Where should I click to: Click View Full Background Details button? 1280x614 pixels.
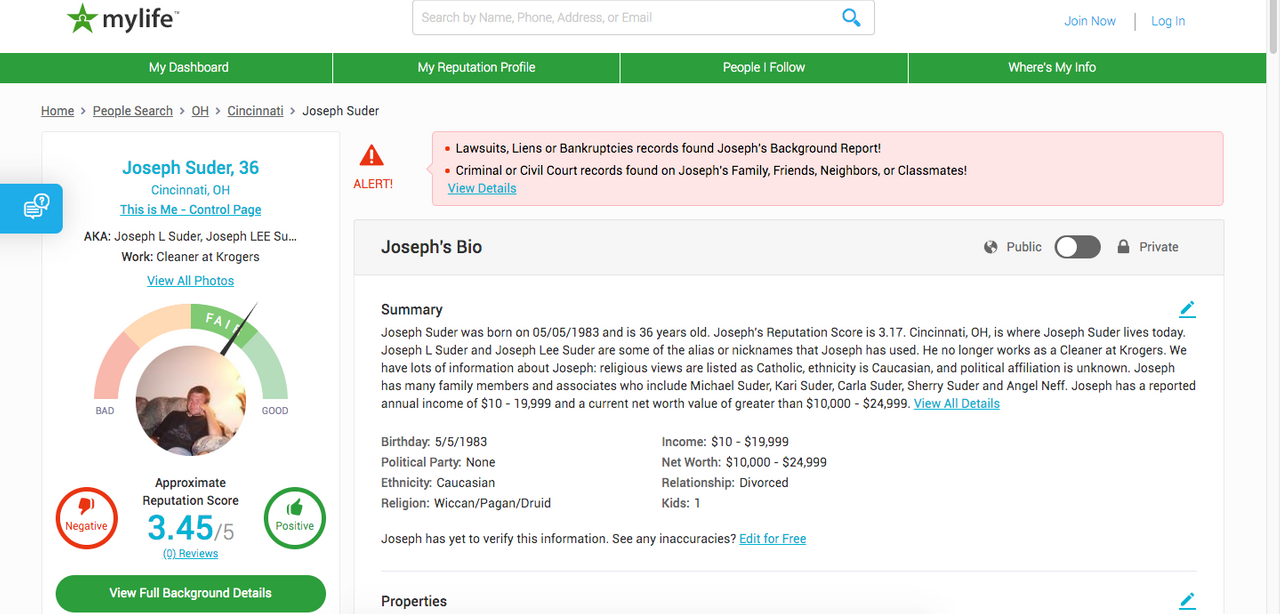(190, 593)
